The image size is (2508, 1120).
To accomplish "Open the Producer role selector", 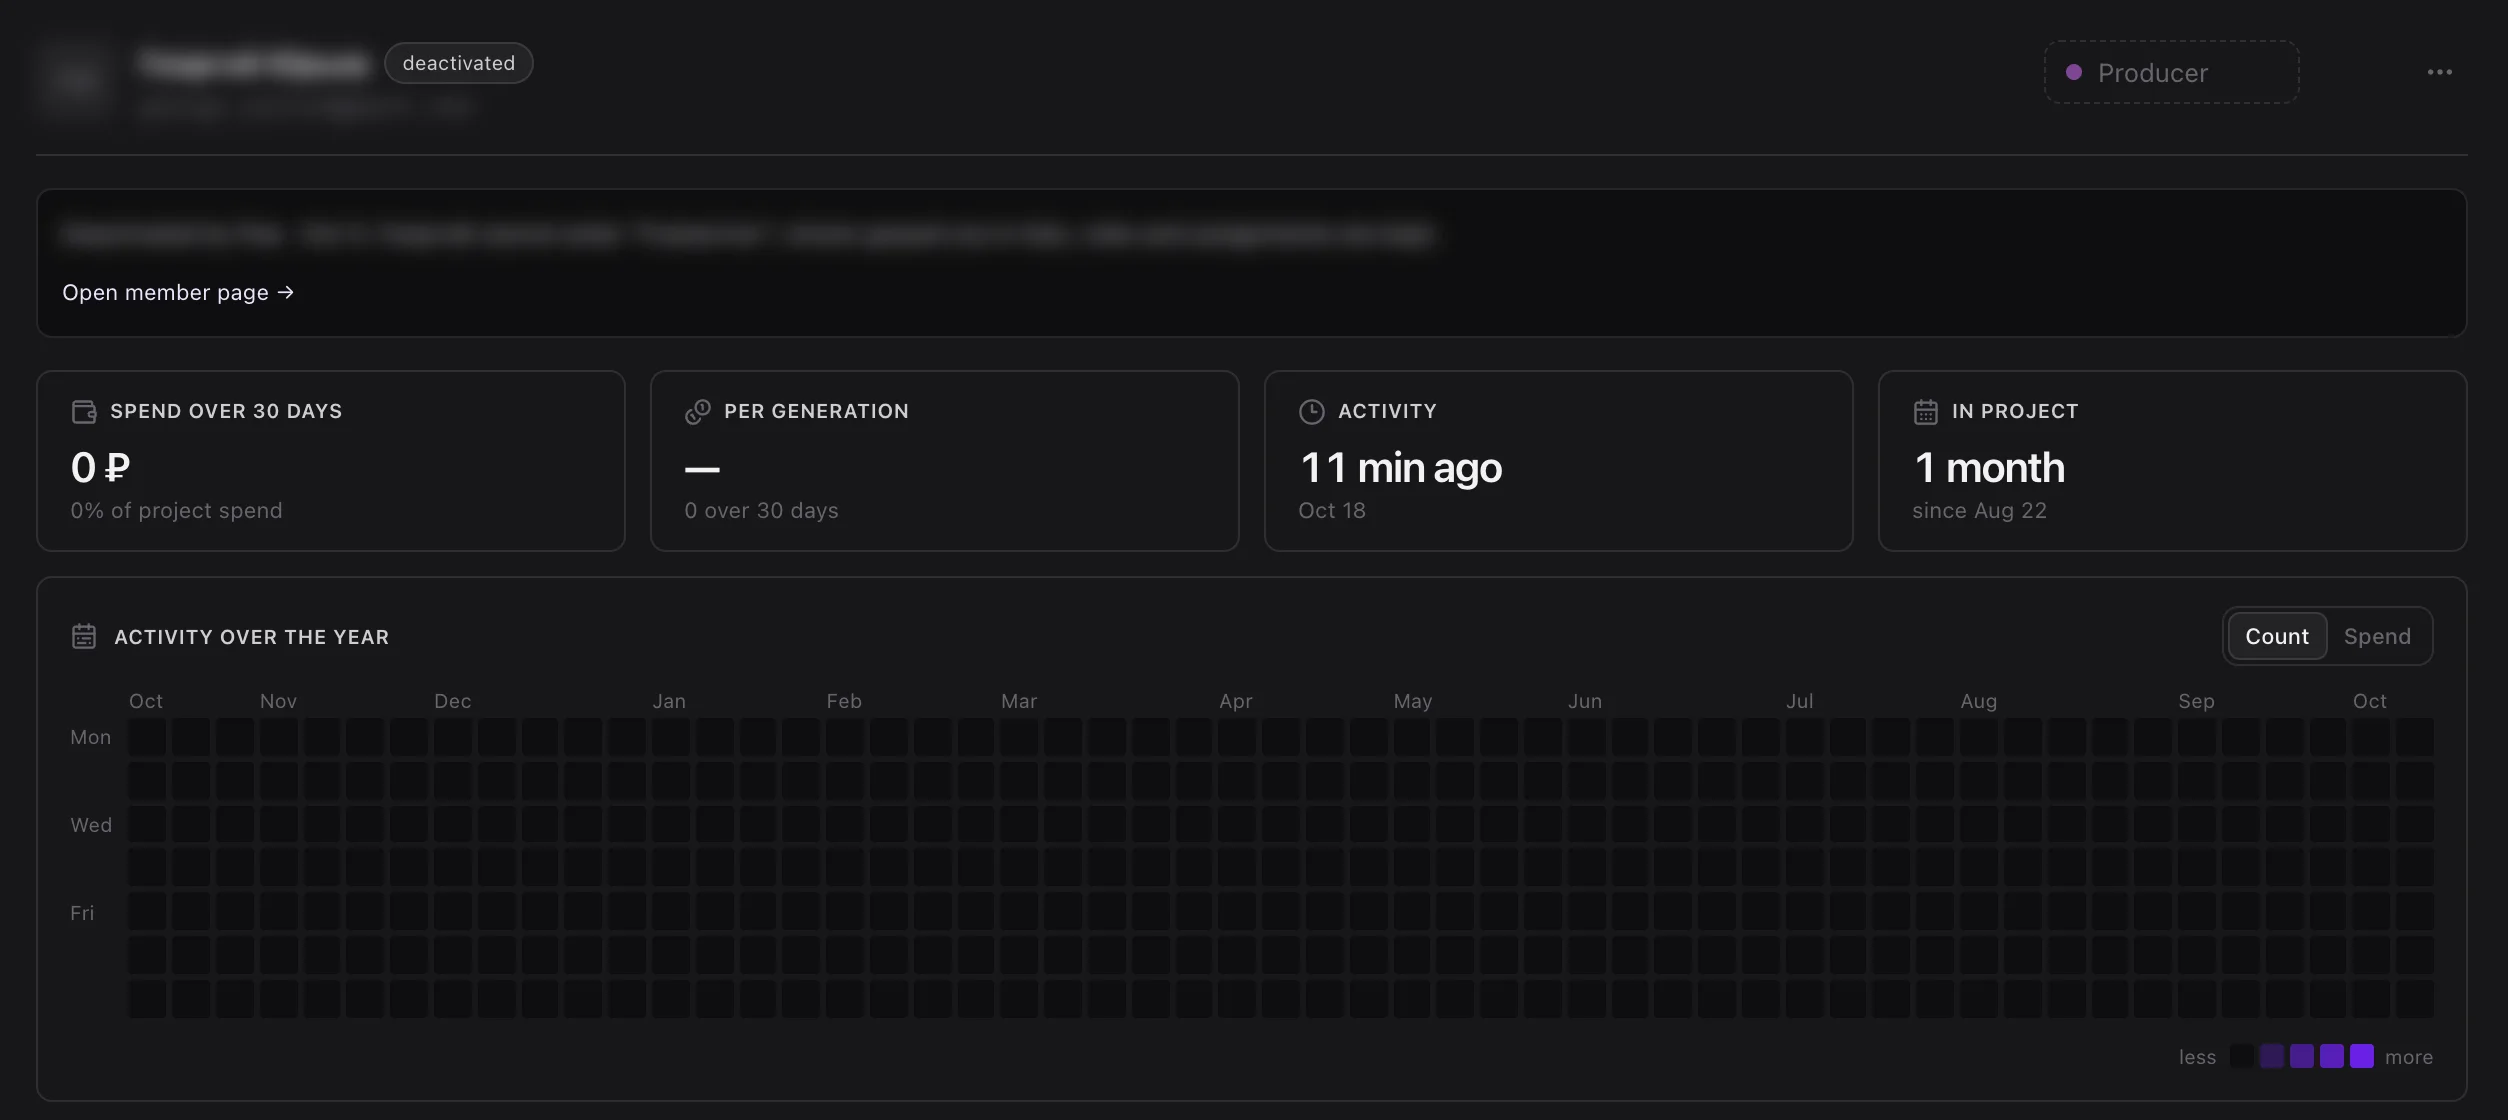I will [x=2171, y=72].
